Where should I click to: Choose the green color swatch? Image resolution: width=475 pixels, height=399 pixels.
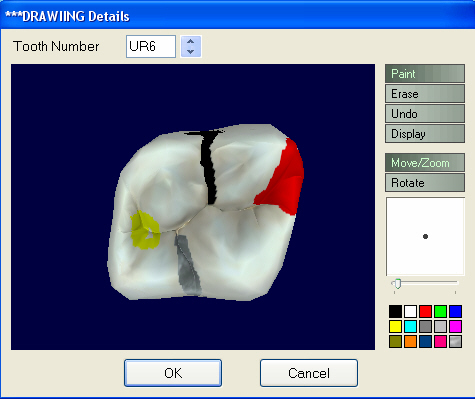[440, 312]
